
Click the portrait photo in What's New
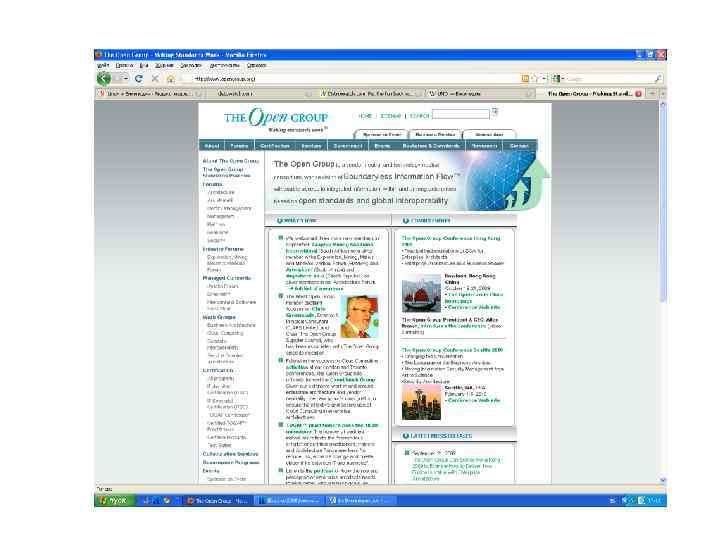(359, 317)
